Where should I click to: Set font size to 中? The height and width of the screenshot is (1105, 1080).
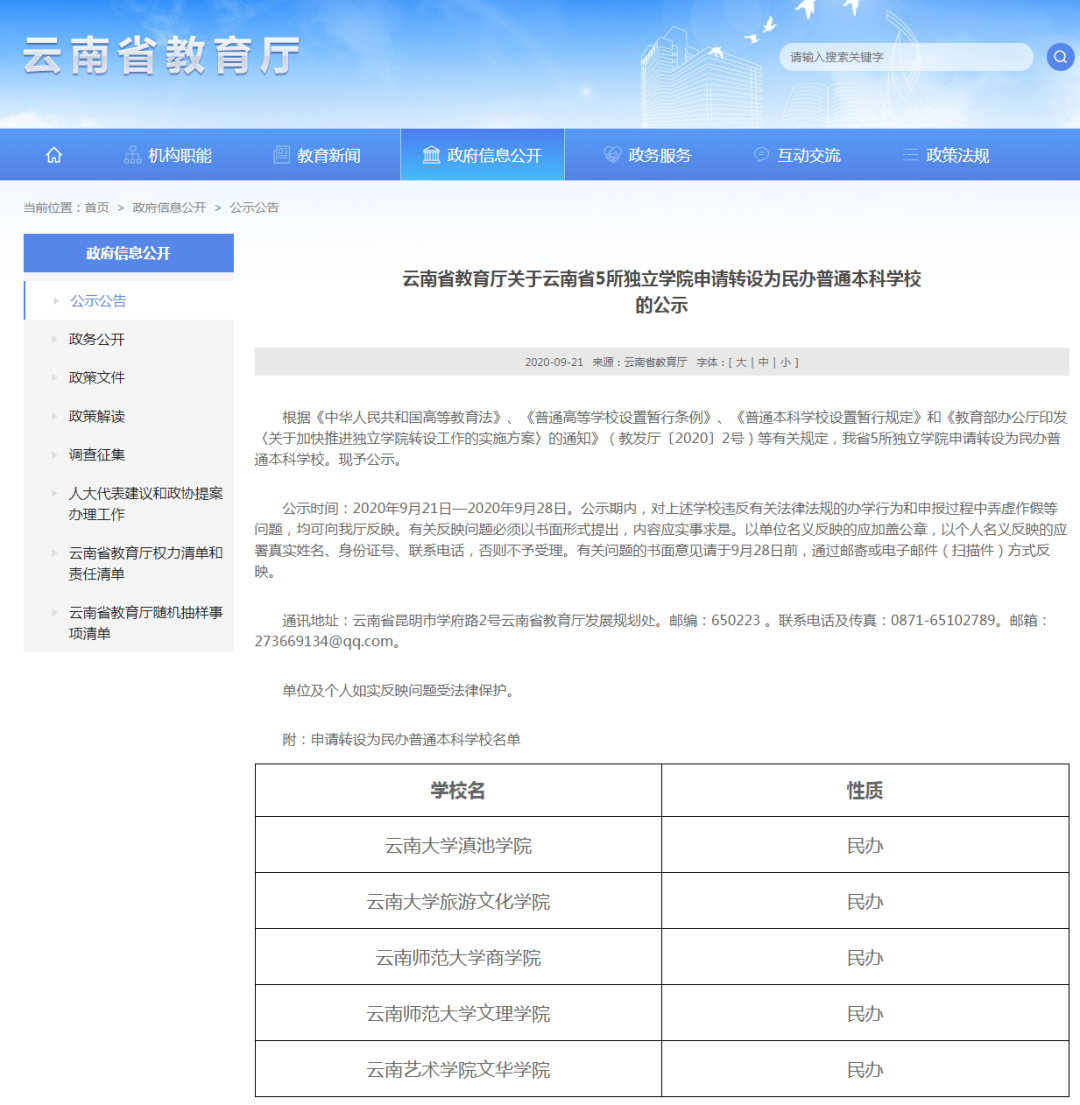(763, 362)
